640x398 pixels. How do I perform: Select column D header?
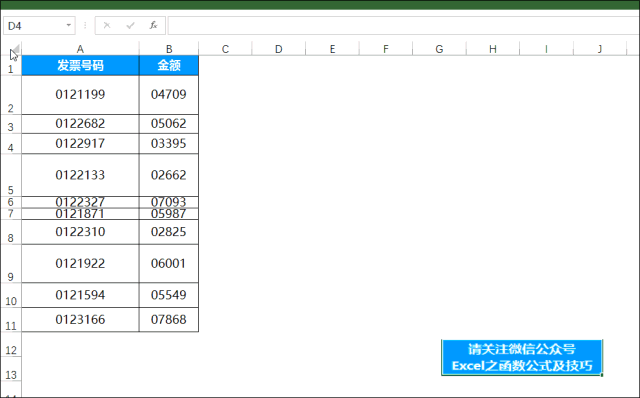coord(279,49)
